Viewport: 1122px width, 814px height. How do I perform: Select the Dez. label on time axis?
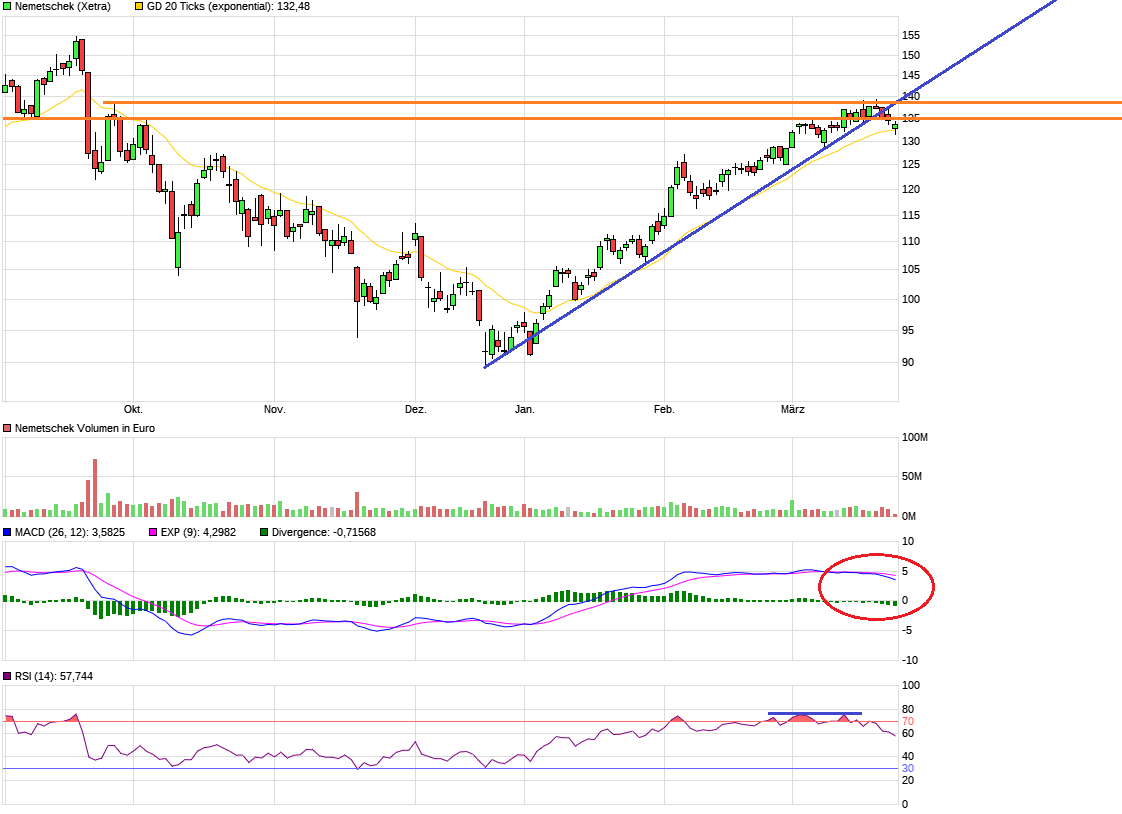pos(415,410)
